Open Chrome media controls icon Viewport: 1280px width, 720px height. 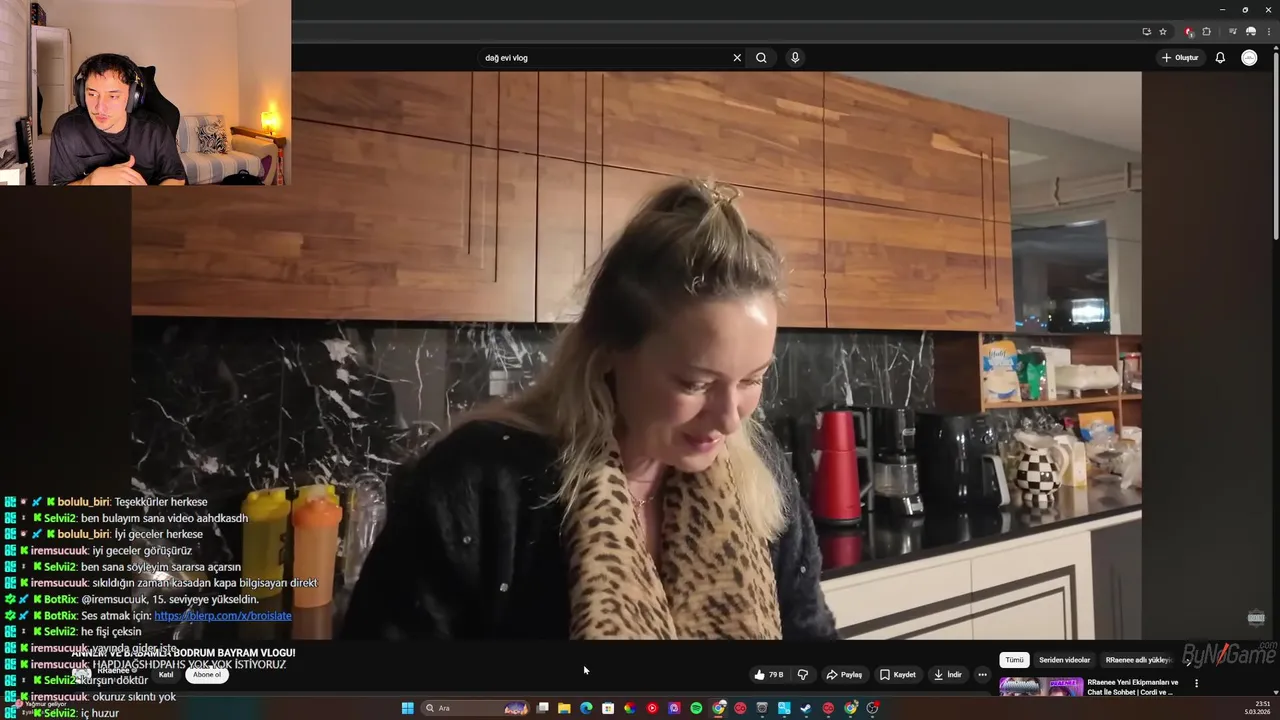[1233, 31]
